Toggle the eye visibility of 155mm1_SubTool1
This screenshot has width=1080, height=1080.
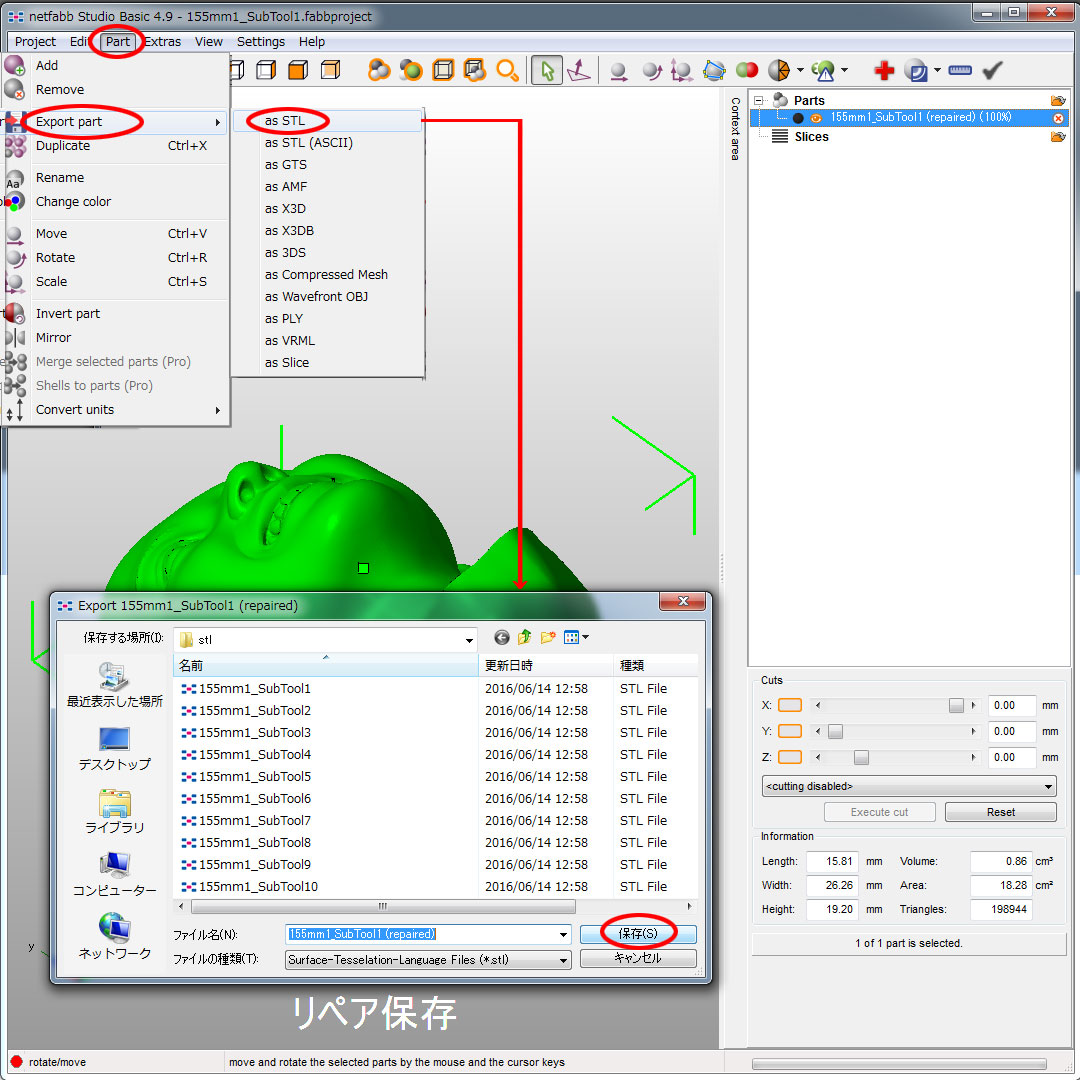coord(816,118)
